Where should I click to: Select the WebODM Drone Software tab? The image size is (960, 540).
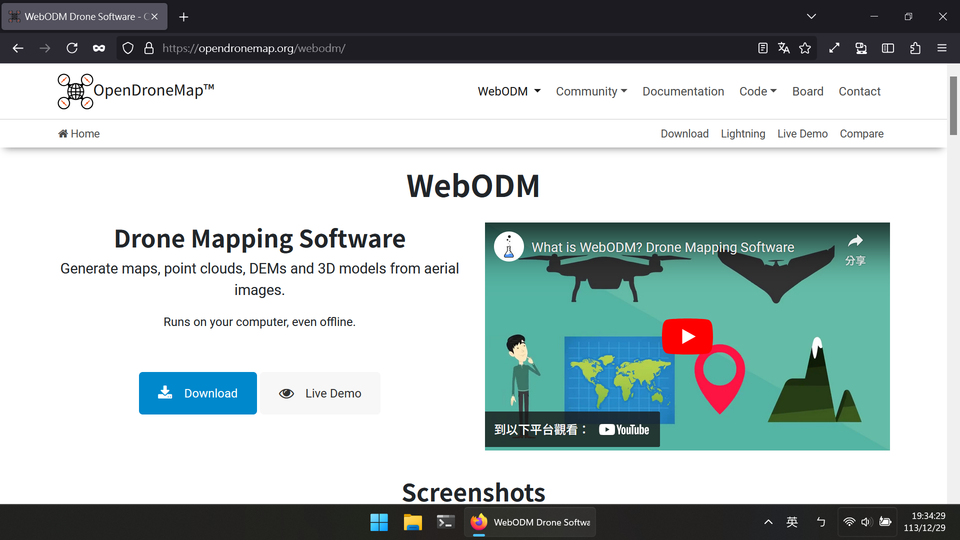tap(84, 17)
